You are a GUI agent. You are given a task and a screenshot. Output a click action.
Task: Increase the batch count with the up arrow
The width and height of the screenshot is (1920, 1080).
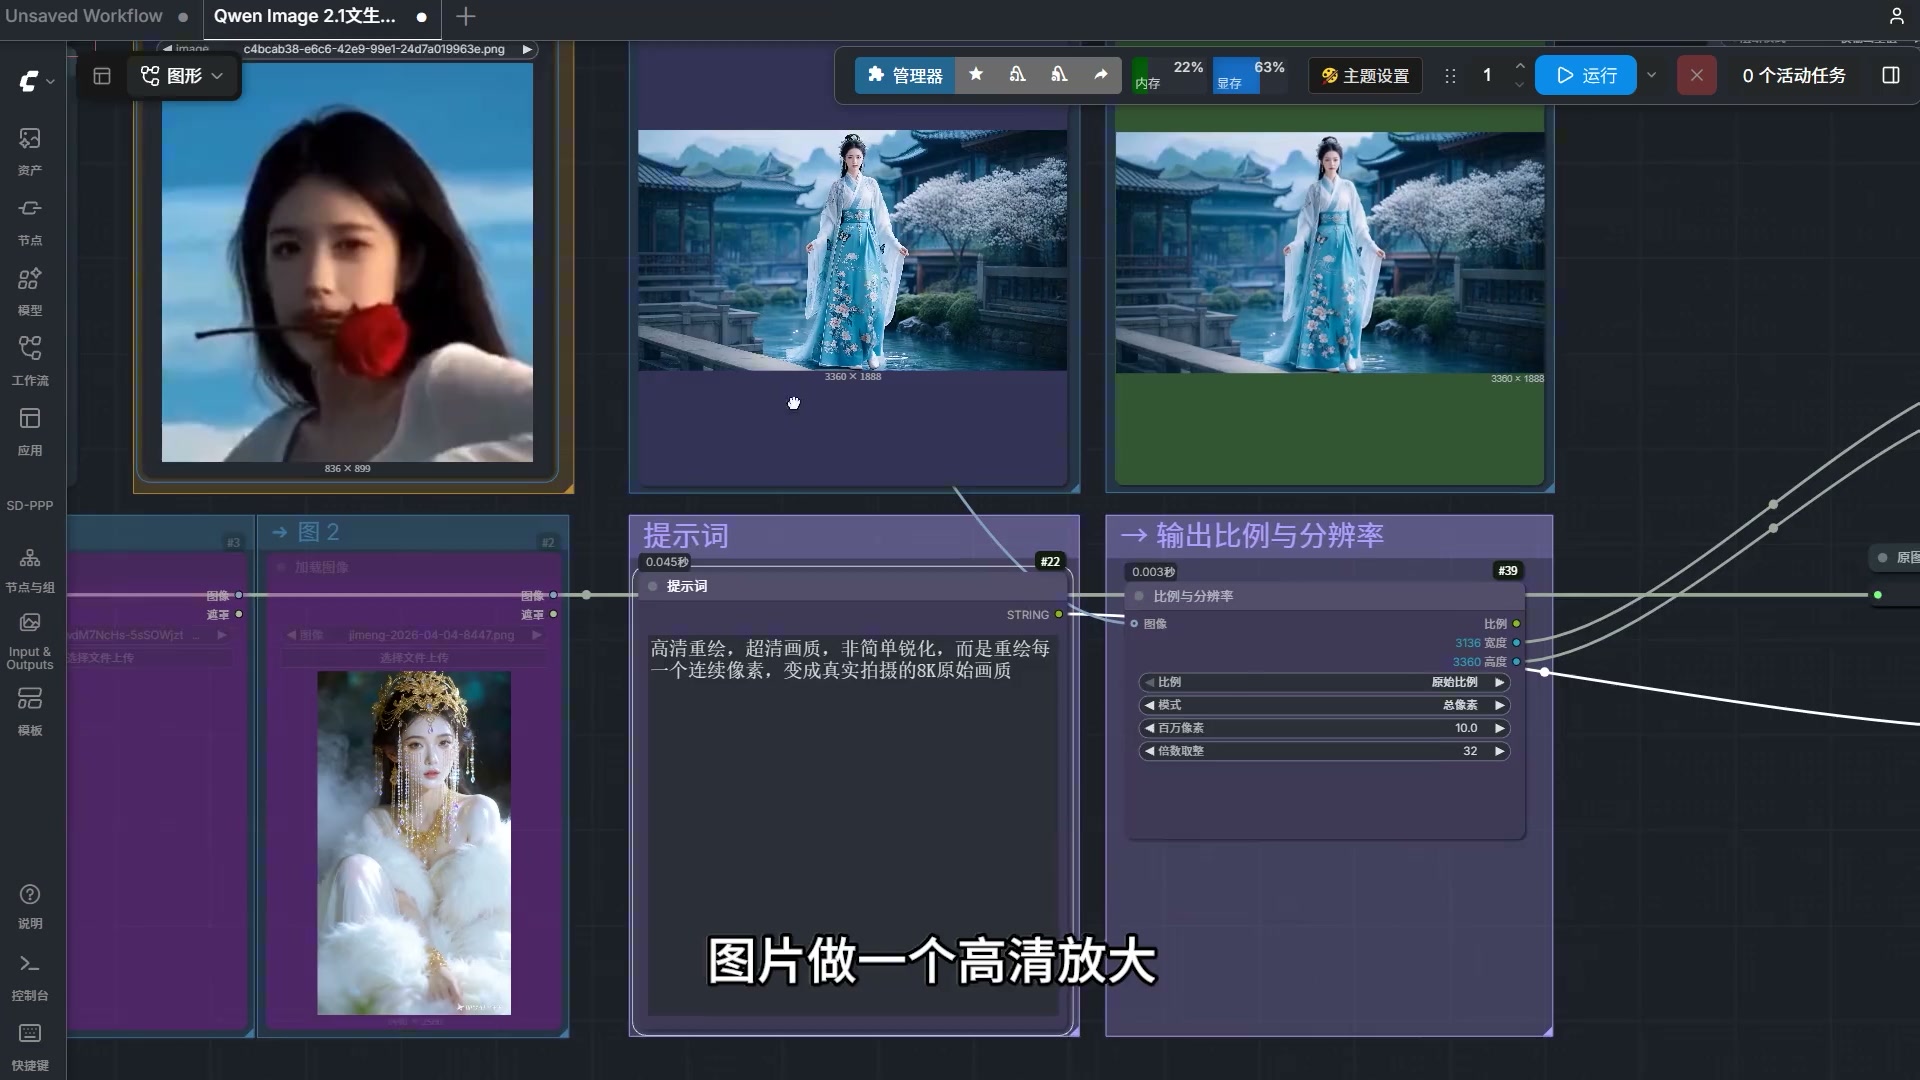(1520, 66)
